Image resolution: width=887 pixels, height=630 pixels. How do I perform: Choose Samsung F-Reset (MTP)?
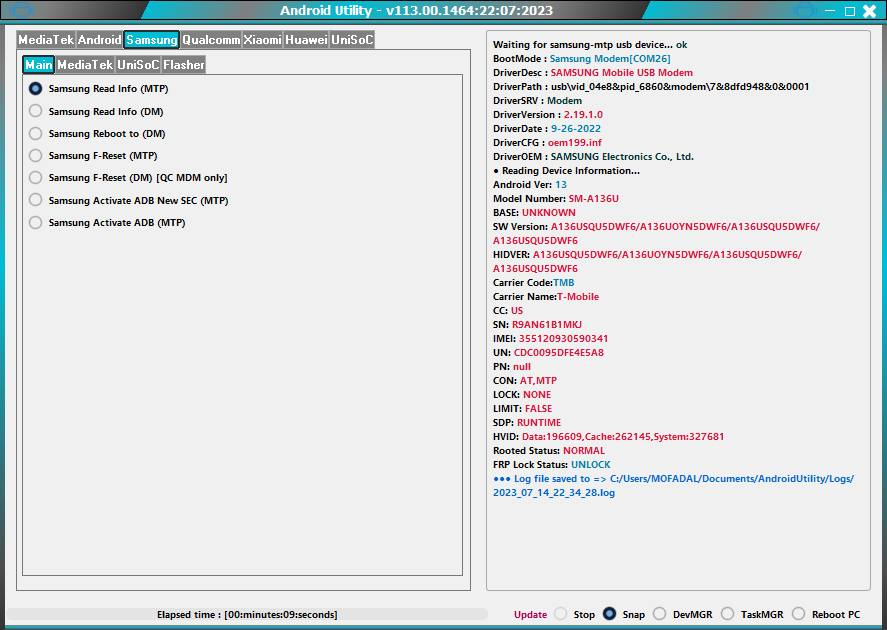[x=36, y=156]
